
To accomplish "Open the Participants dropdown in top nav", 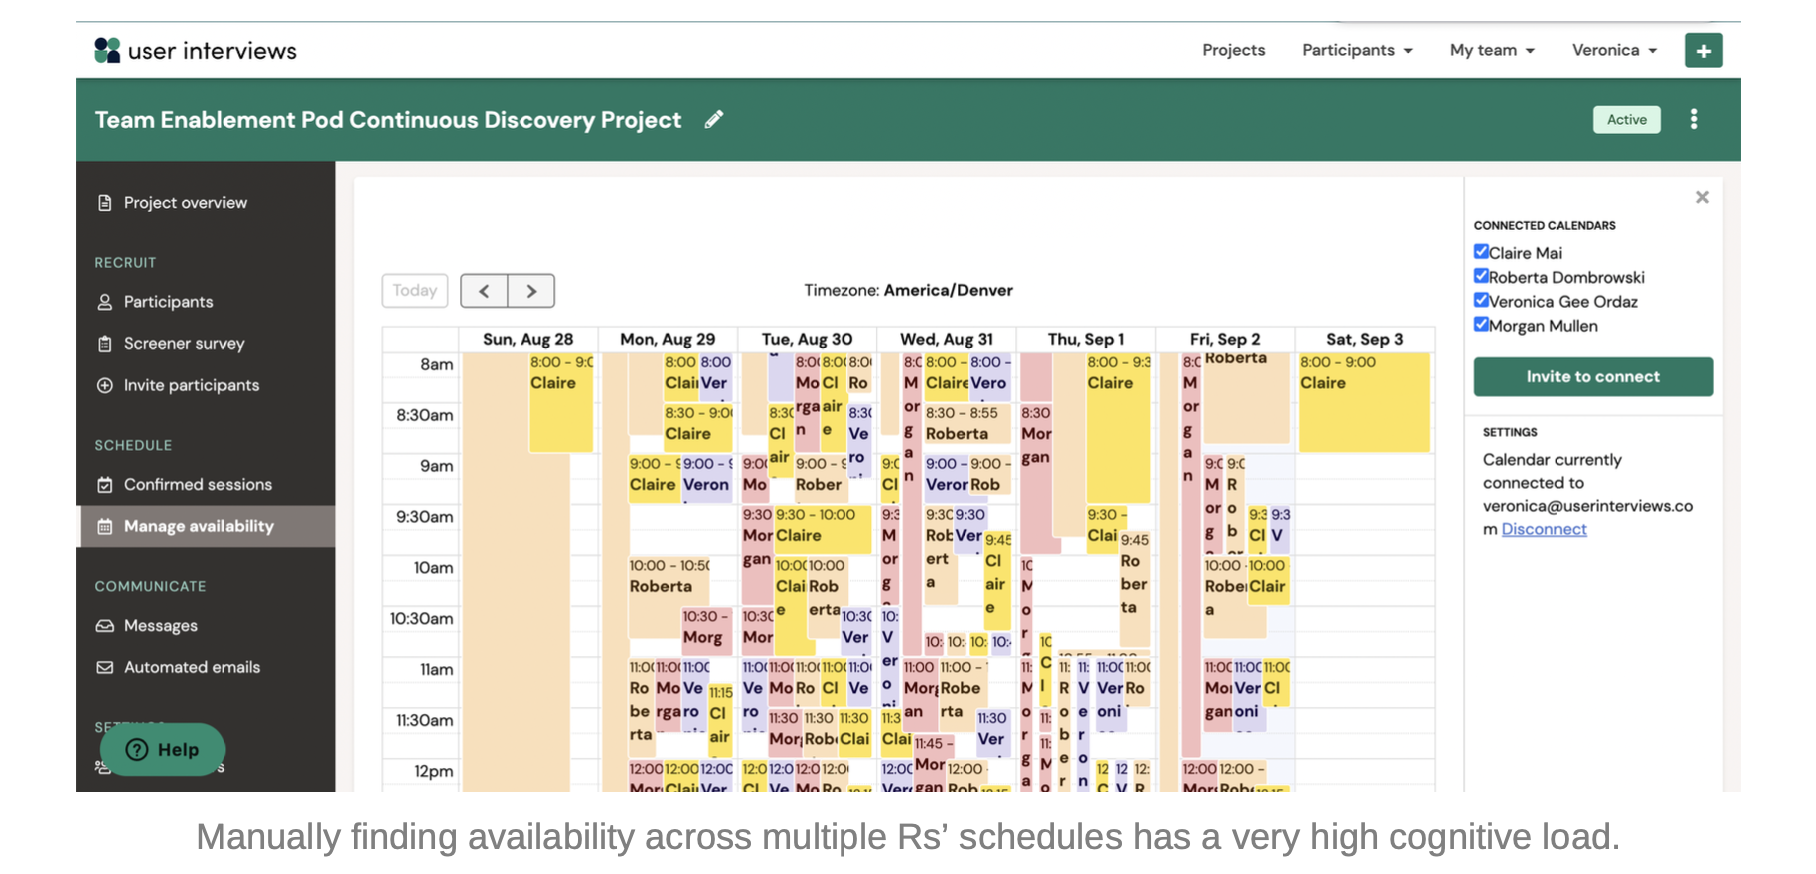I will [x=1357, y=50].
